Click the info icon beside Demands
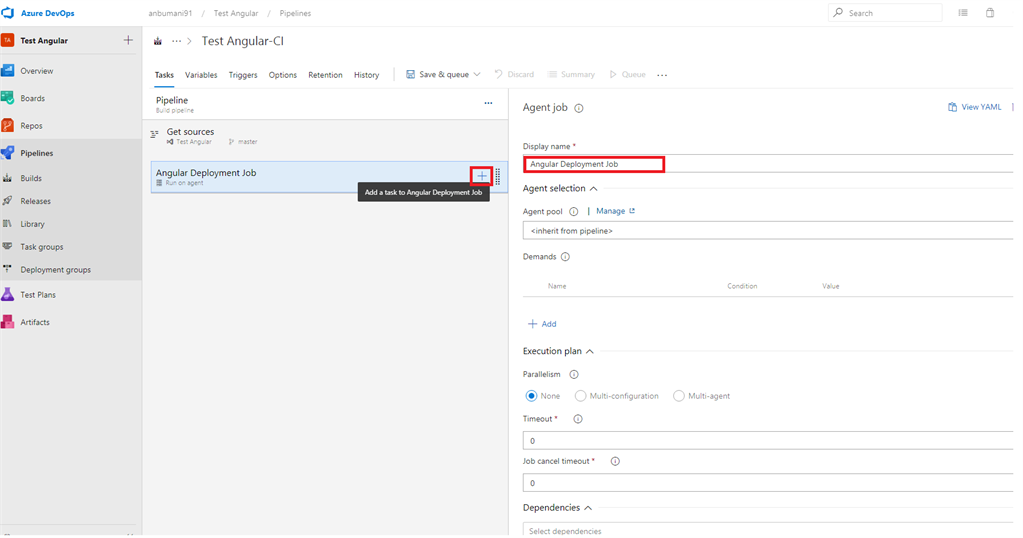 [x=565, y=257]
